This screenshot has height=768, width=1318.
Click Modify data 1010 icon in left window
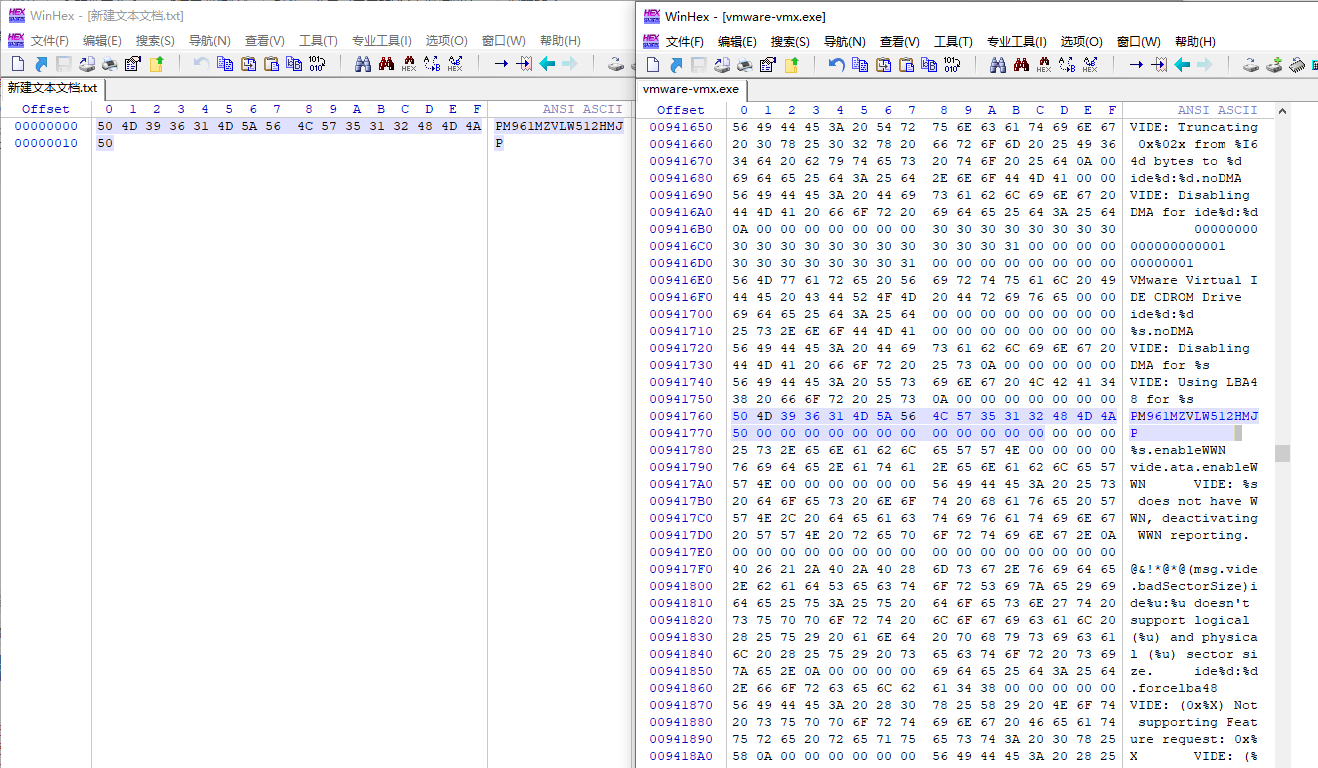[316, 64]
